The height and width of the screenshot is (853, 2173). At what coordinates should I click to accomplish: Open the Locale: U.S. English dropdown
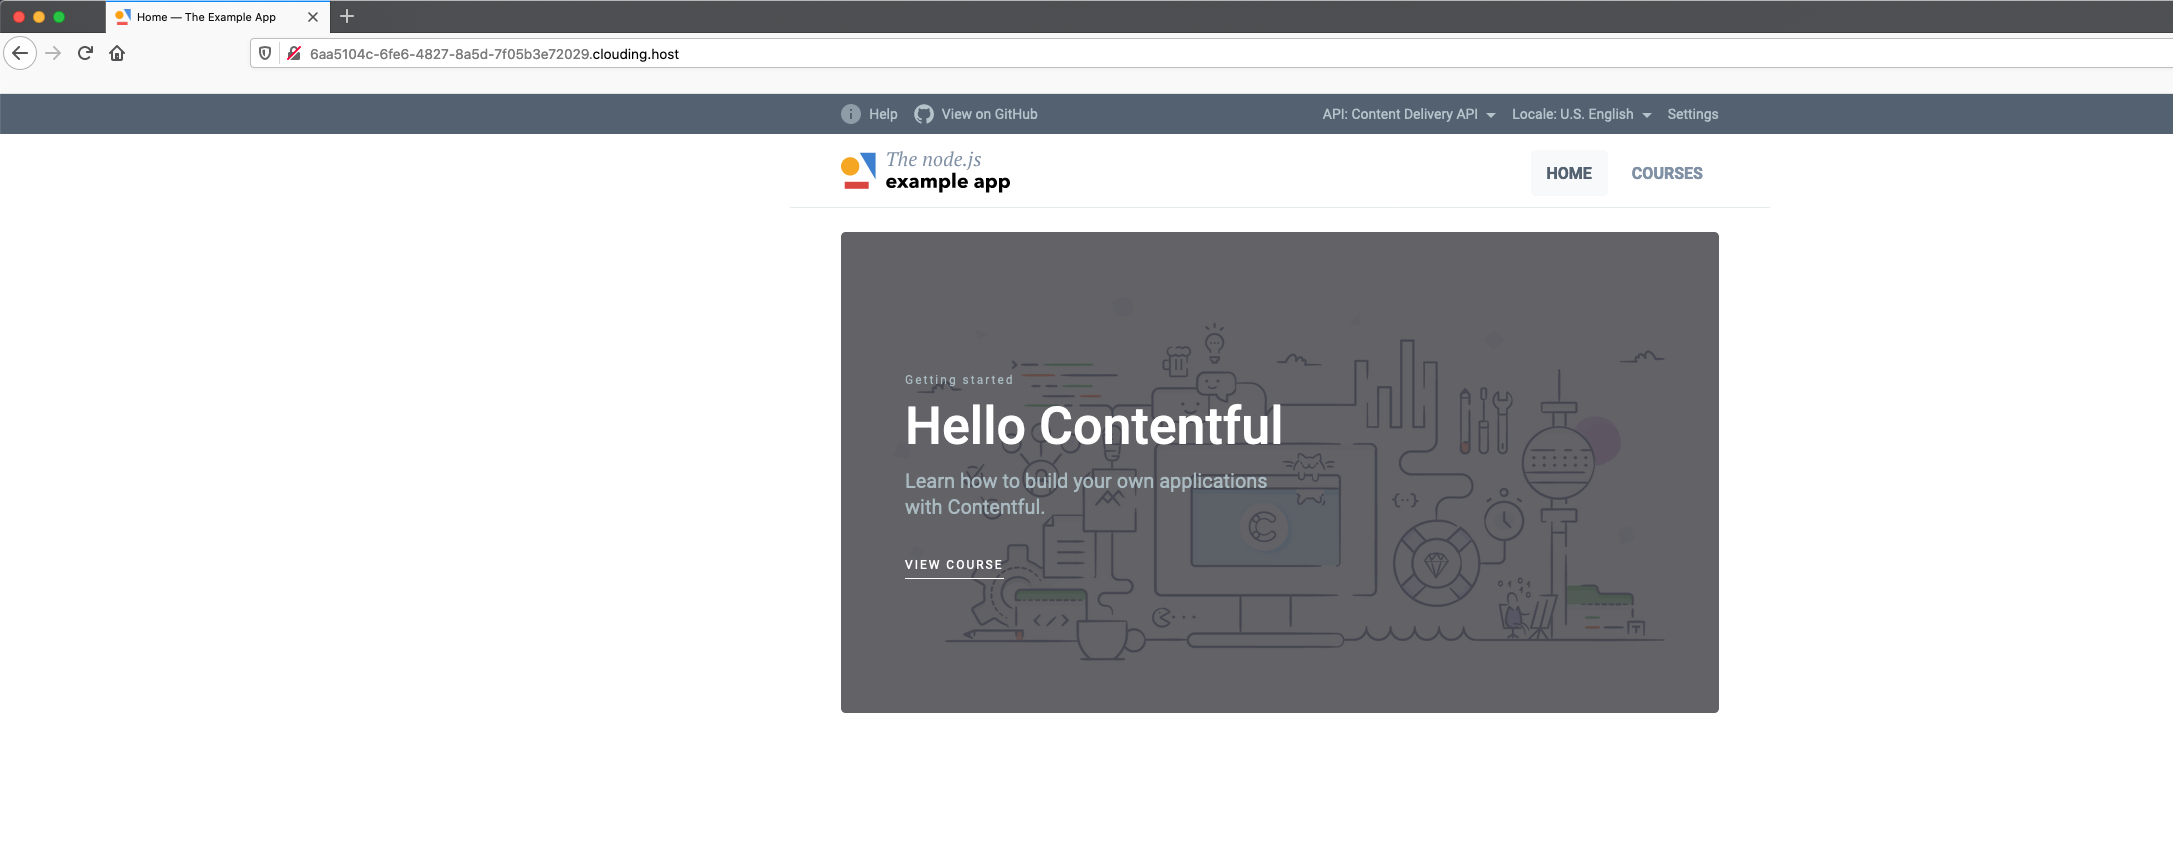1580,114
